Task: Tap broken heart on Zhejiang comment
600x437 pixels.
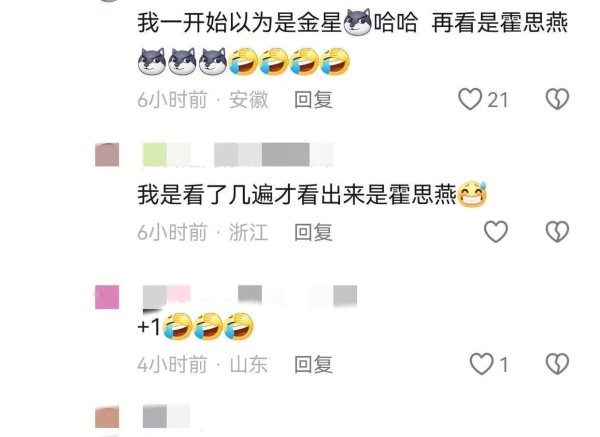Action: pos(557,232)
